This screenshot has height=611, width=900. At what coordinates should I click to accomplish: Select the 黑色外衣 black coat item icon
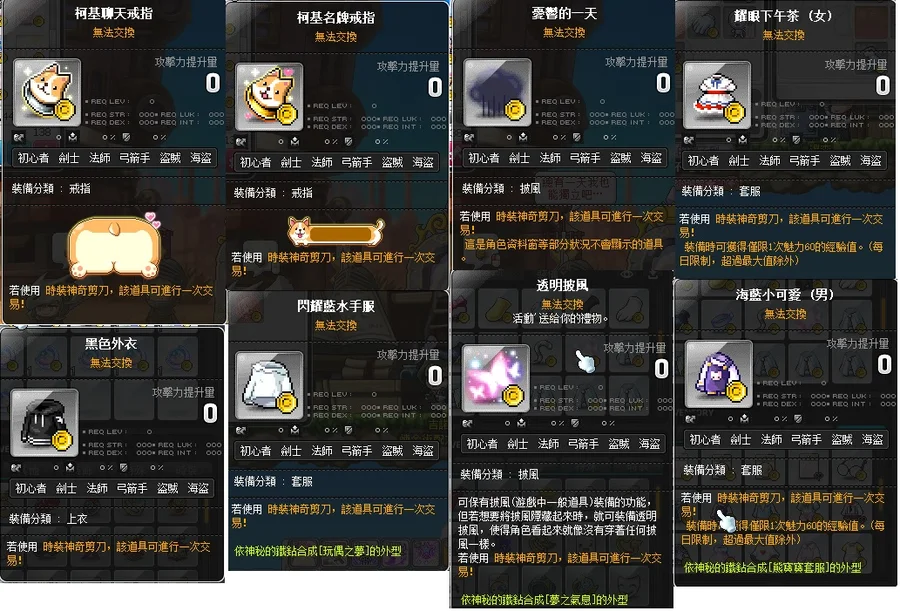coord(44,423)
